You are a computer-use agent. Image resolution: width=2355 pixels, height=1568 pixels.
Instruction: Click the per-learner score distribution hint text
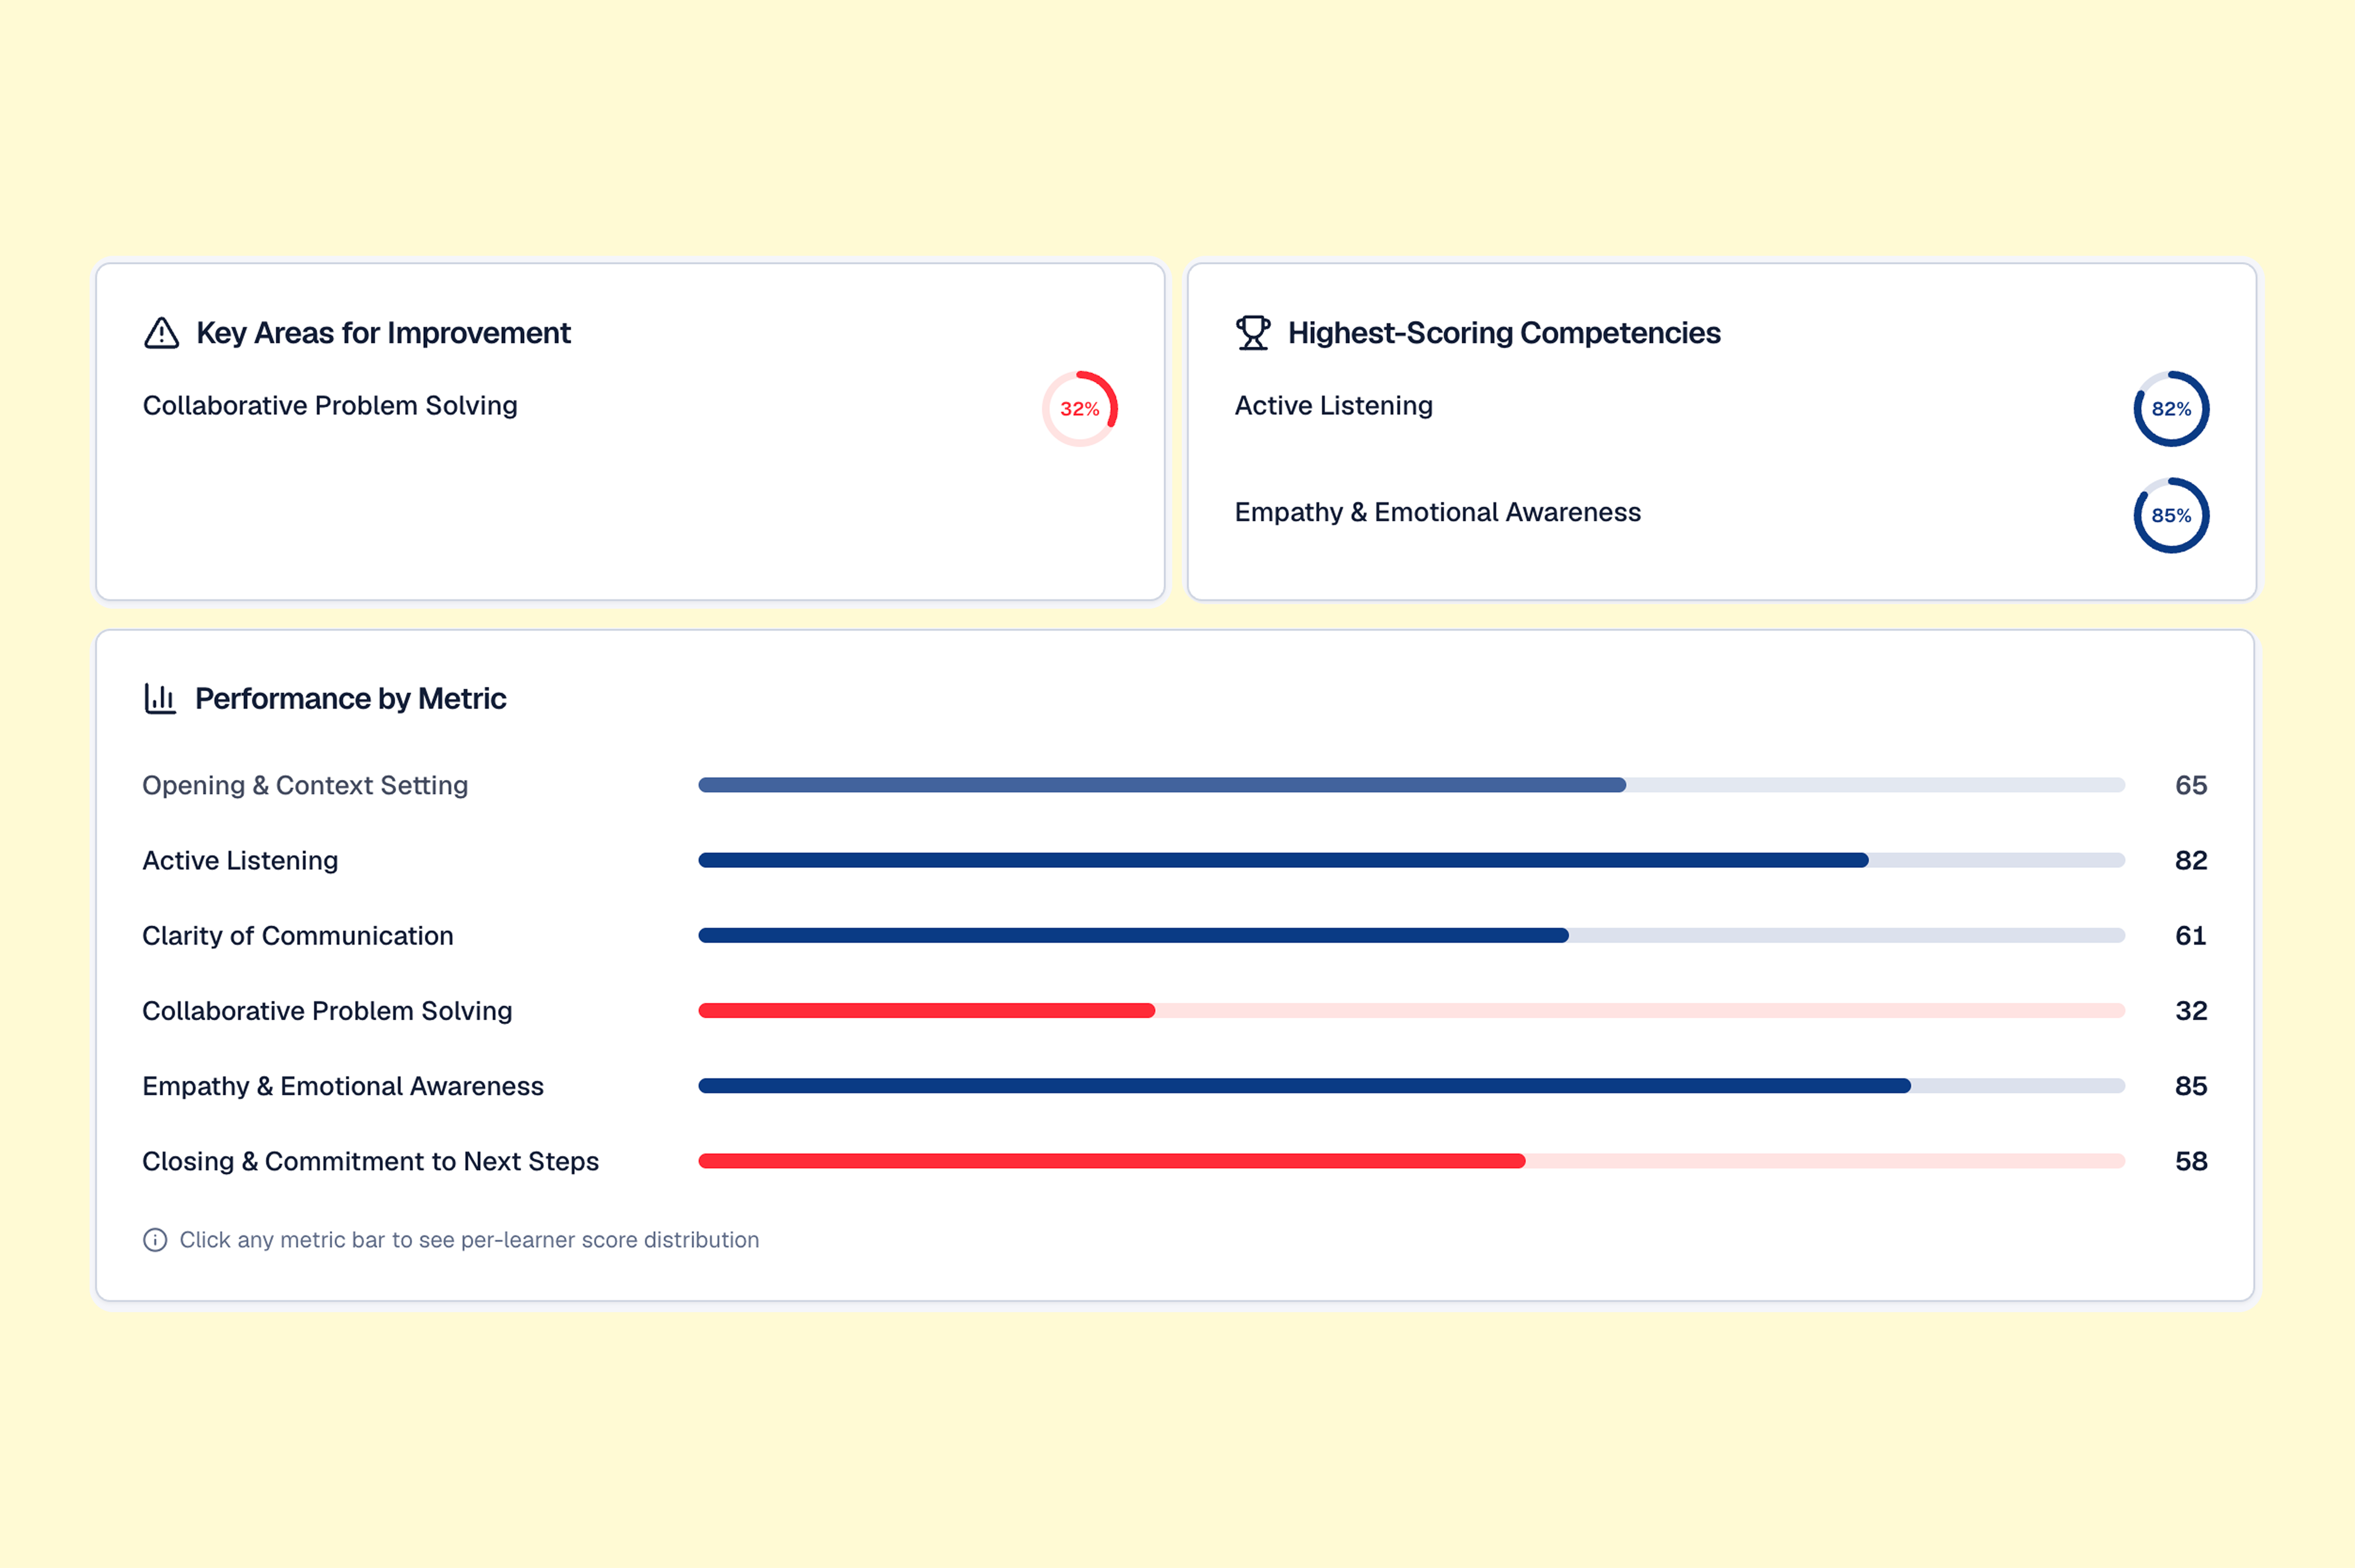(469, 1240)
